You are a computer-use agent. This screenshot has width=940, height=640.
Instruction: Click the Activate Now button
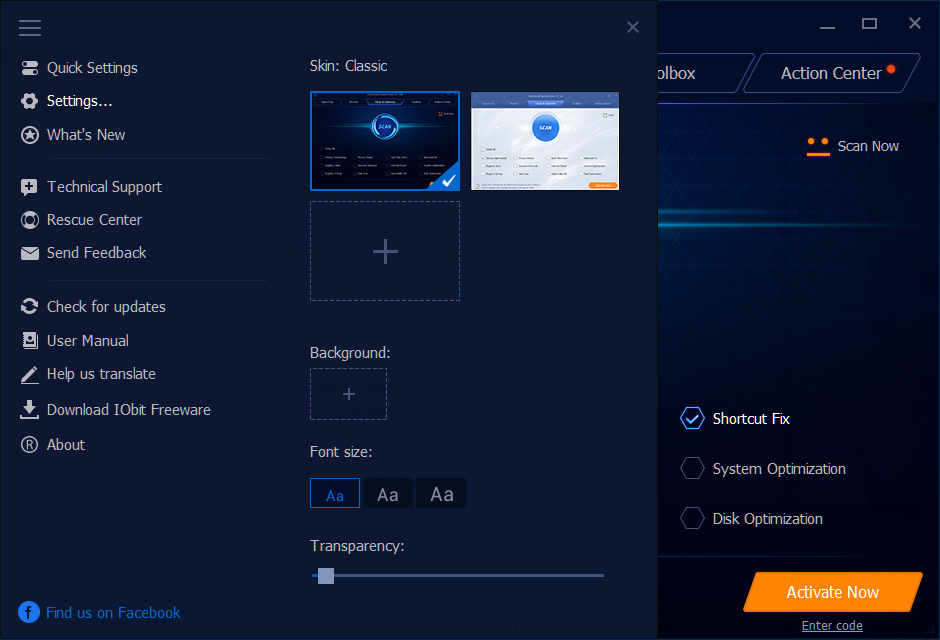click(832, 592)
